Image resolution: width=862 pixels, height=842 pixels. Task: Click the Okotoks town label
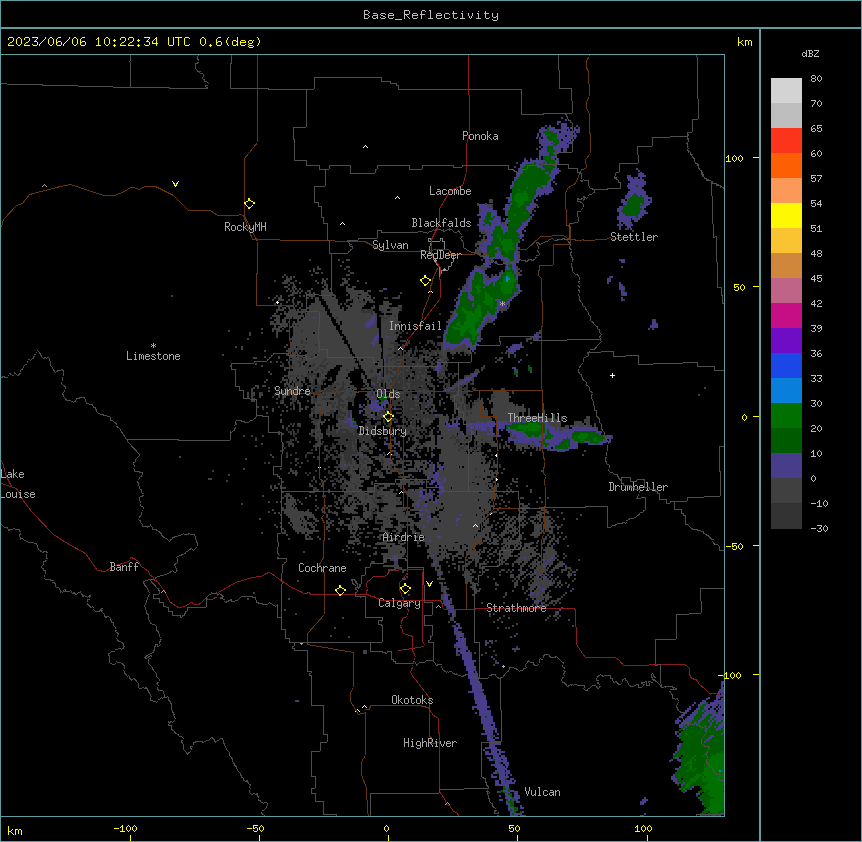click(412, 700)
